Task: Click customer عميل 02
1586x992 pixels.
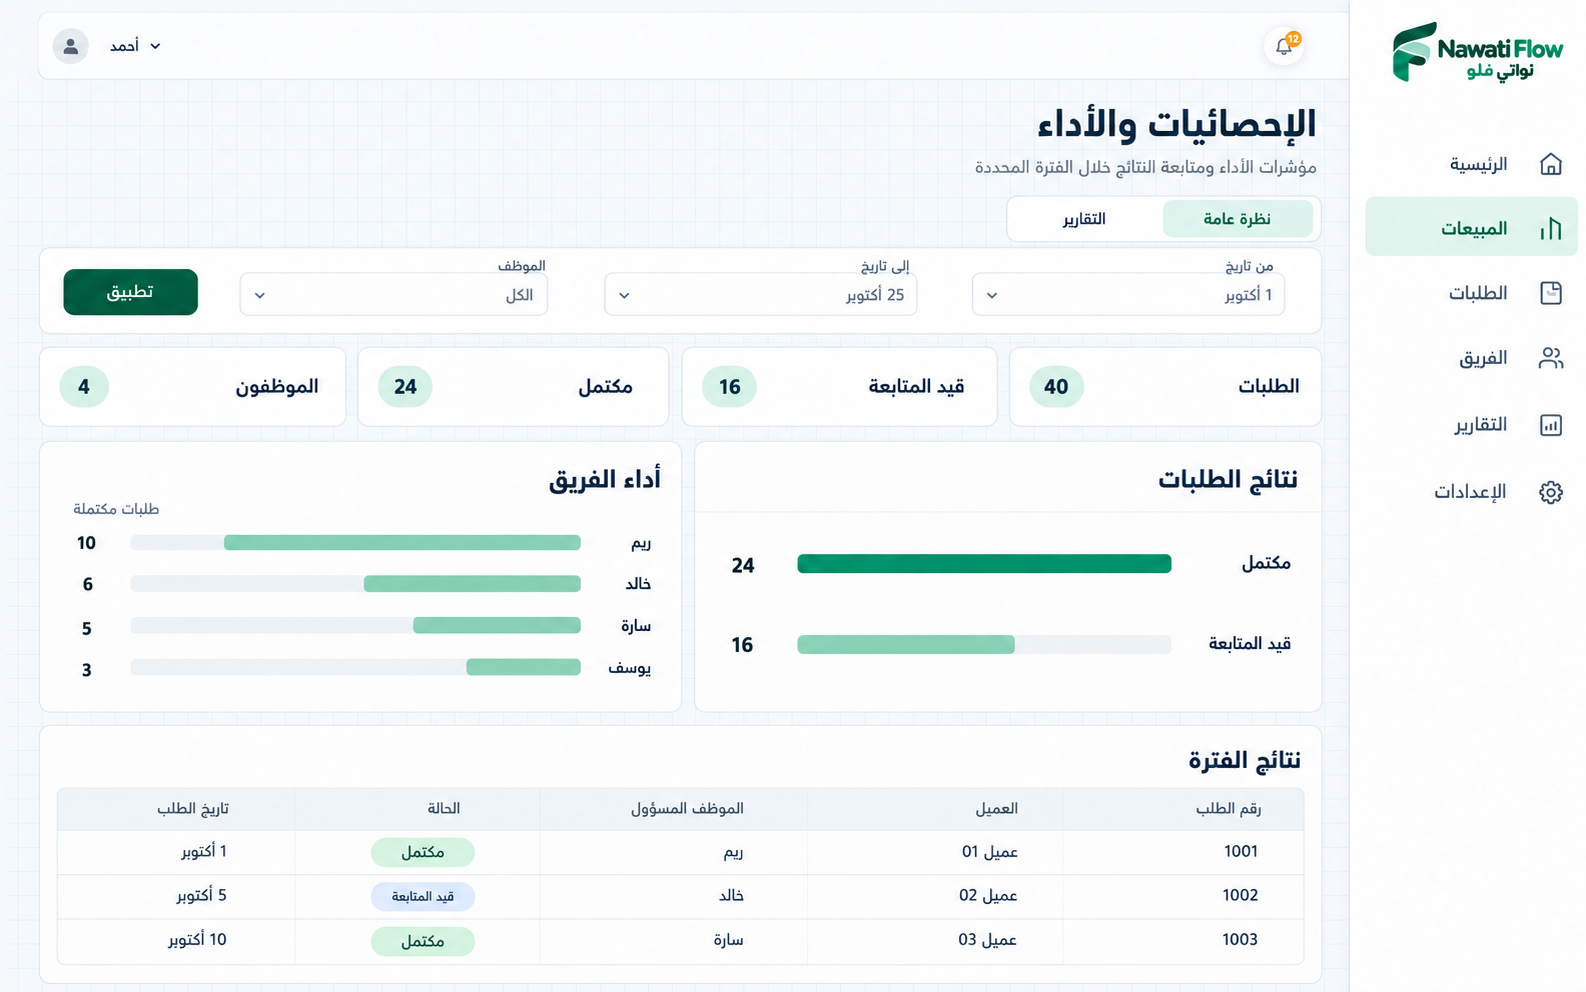Action: pos(988,895)
